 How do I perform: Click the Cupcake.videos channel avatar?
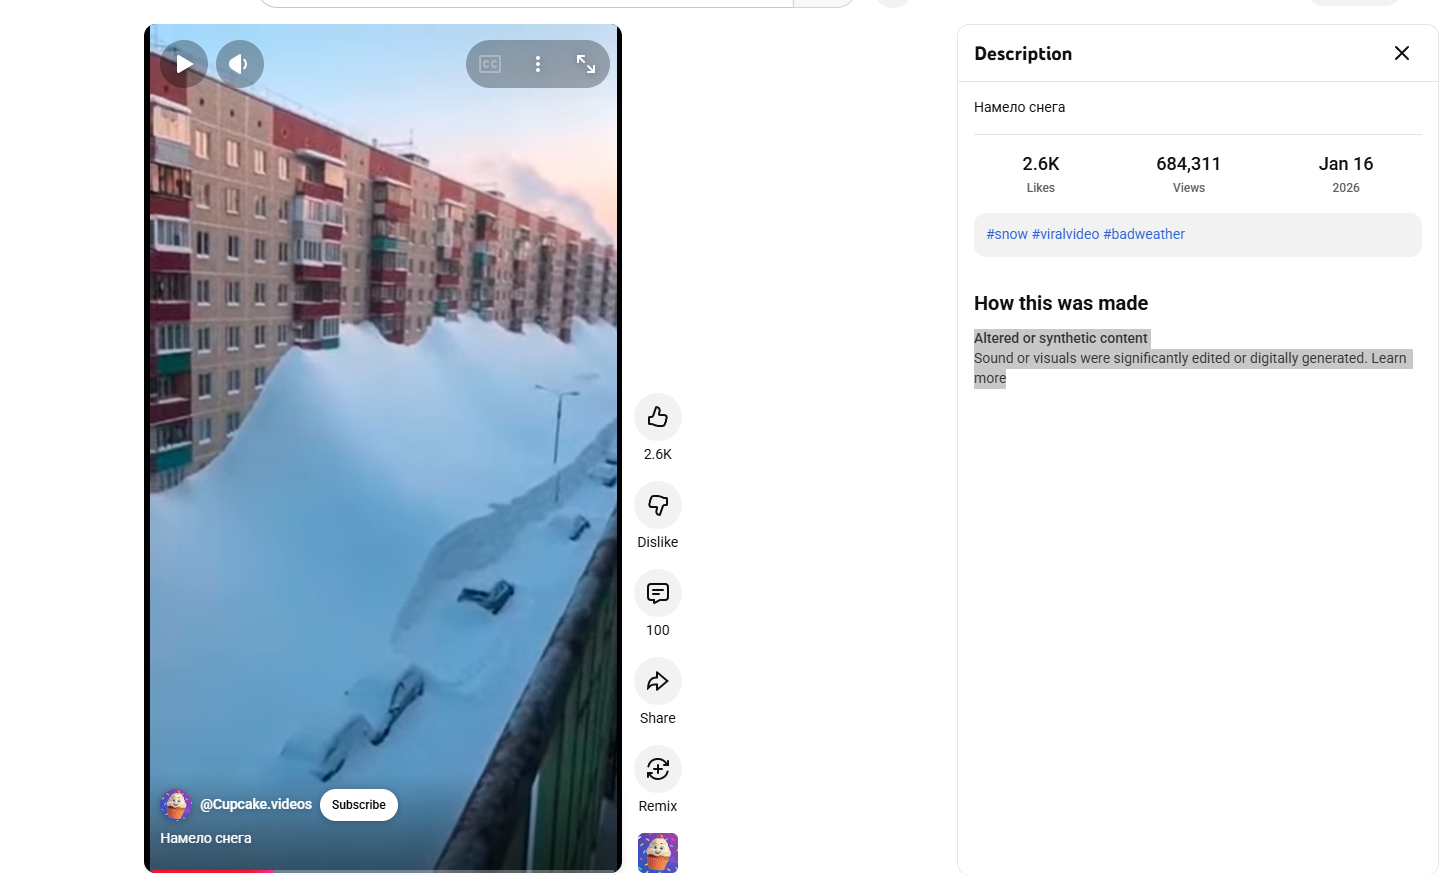(176, 805)
